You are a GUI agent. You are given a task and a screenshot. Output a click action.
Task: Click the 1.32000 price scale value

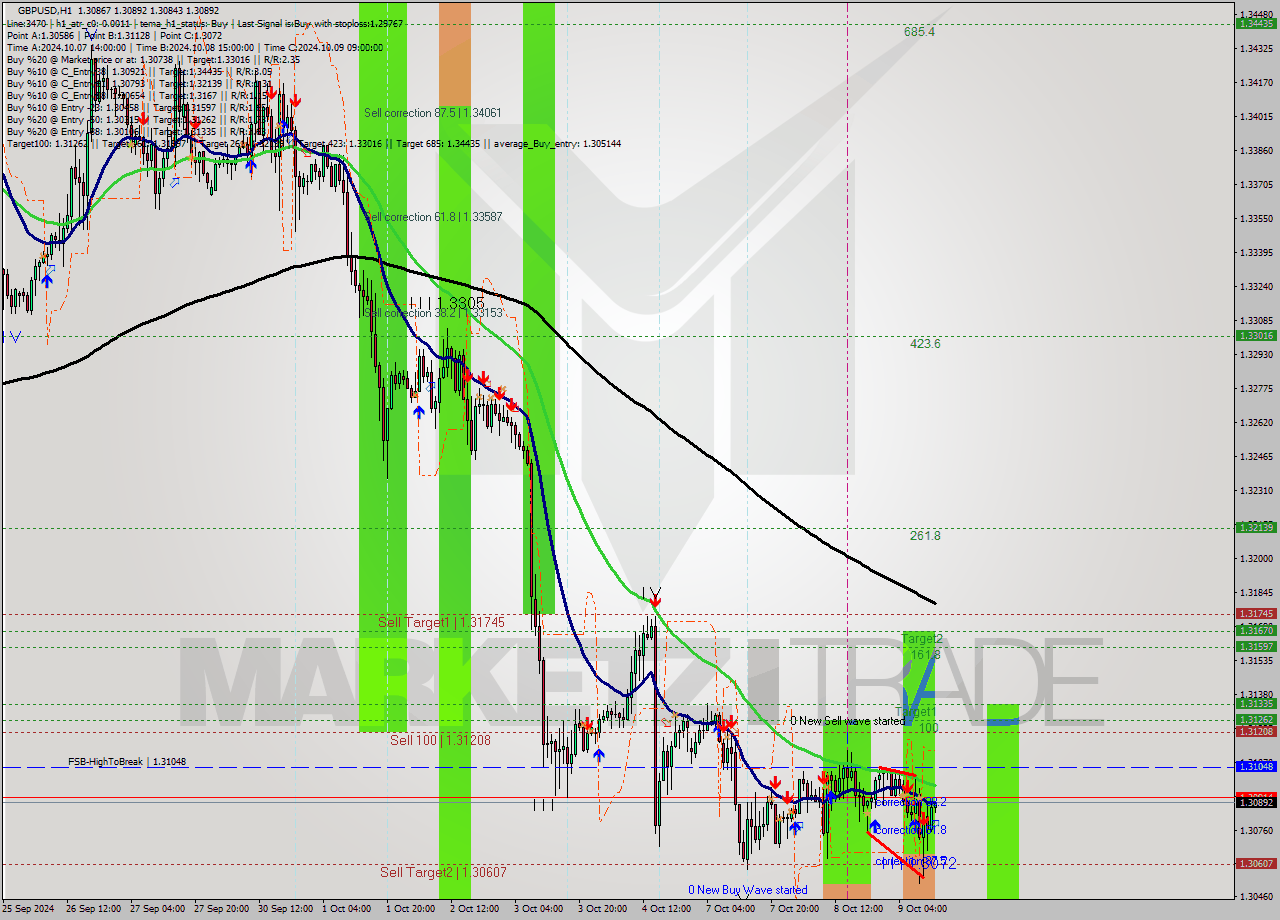click(1256, 558)
